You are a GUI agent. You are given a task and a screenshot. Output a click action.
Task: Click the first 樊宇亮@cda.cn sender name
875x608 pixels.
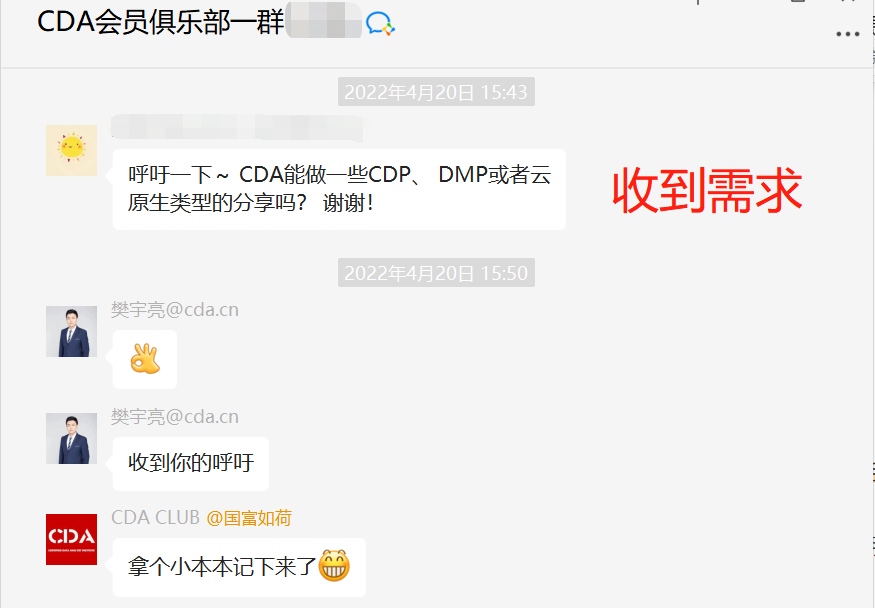point(175,310)
